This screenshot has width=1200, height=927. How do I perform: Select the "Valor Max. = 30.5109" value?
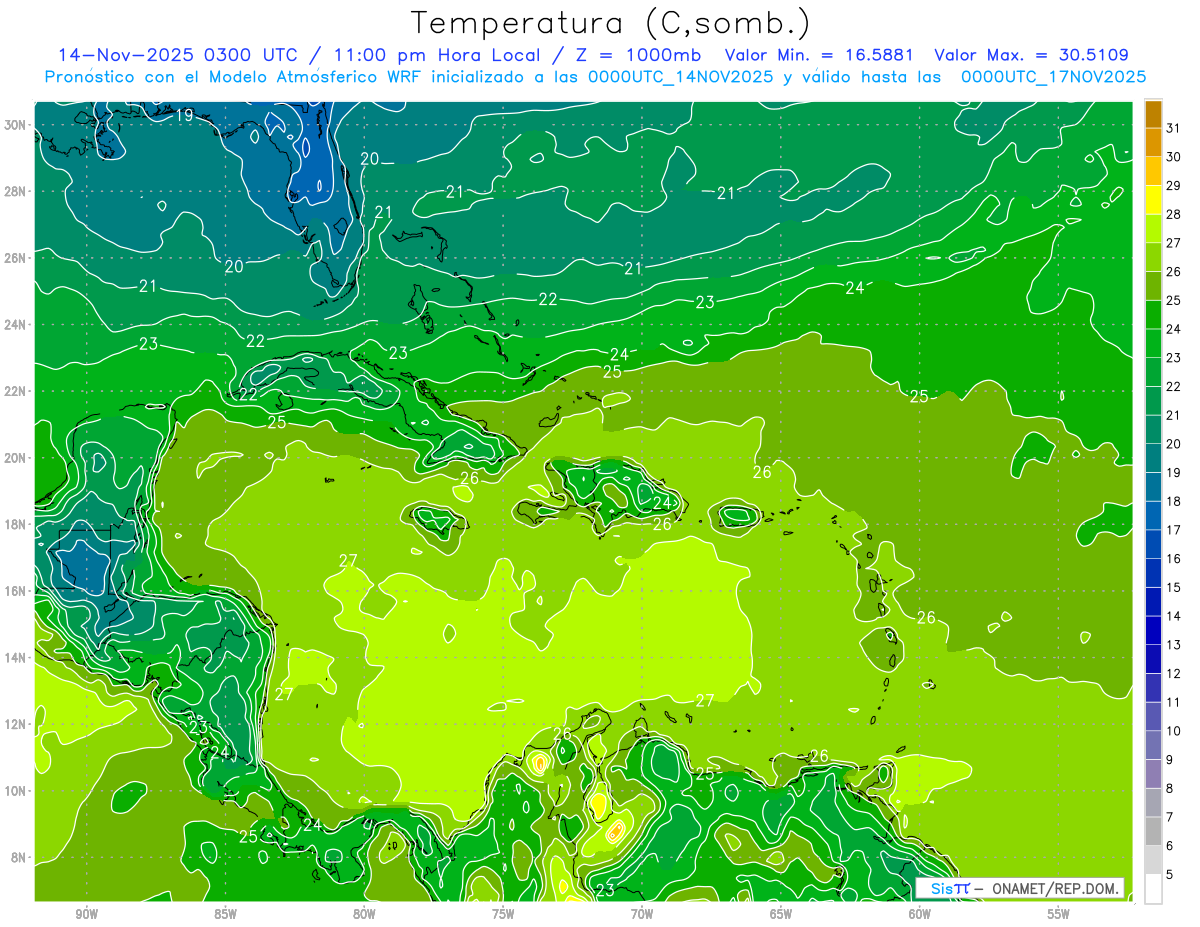[x=1031, y=55]
